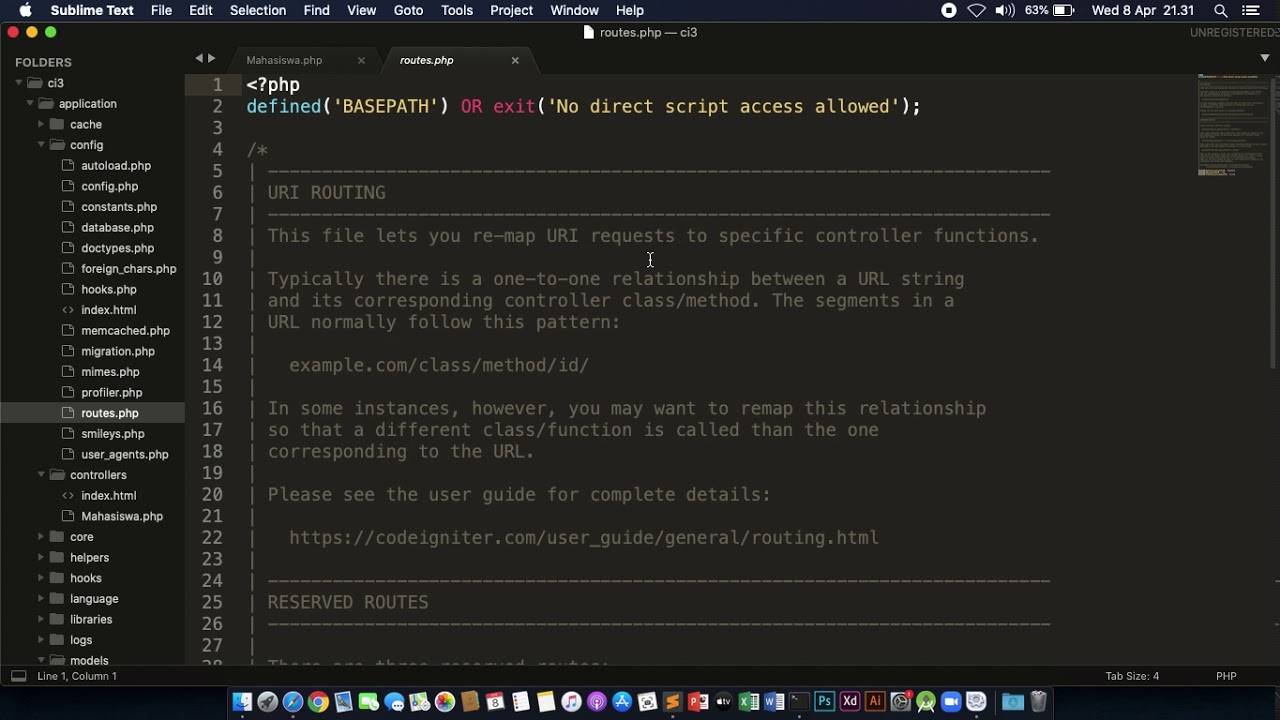Expand the core folder

pos(41,537)
